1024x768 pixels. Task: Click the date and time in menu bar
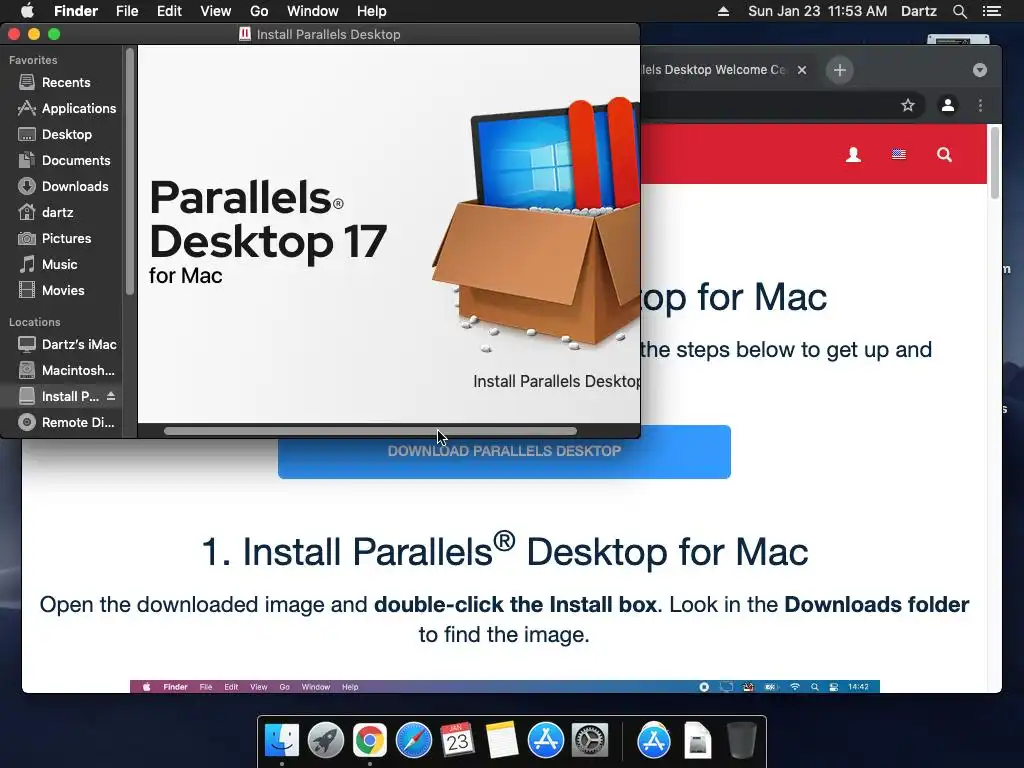818,11
